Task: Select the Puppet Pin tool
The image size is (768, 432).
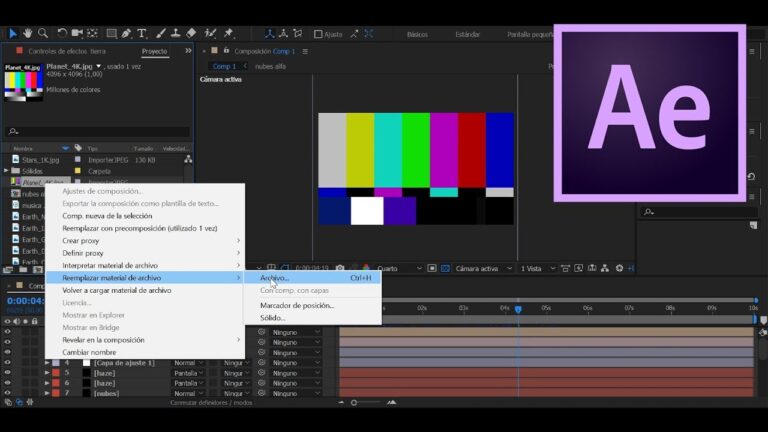Action: pos(228,33)
